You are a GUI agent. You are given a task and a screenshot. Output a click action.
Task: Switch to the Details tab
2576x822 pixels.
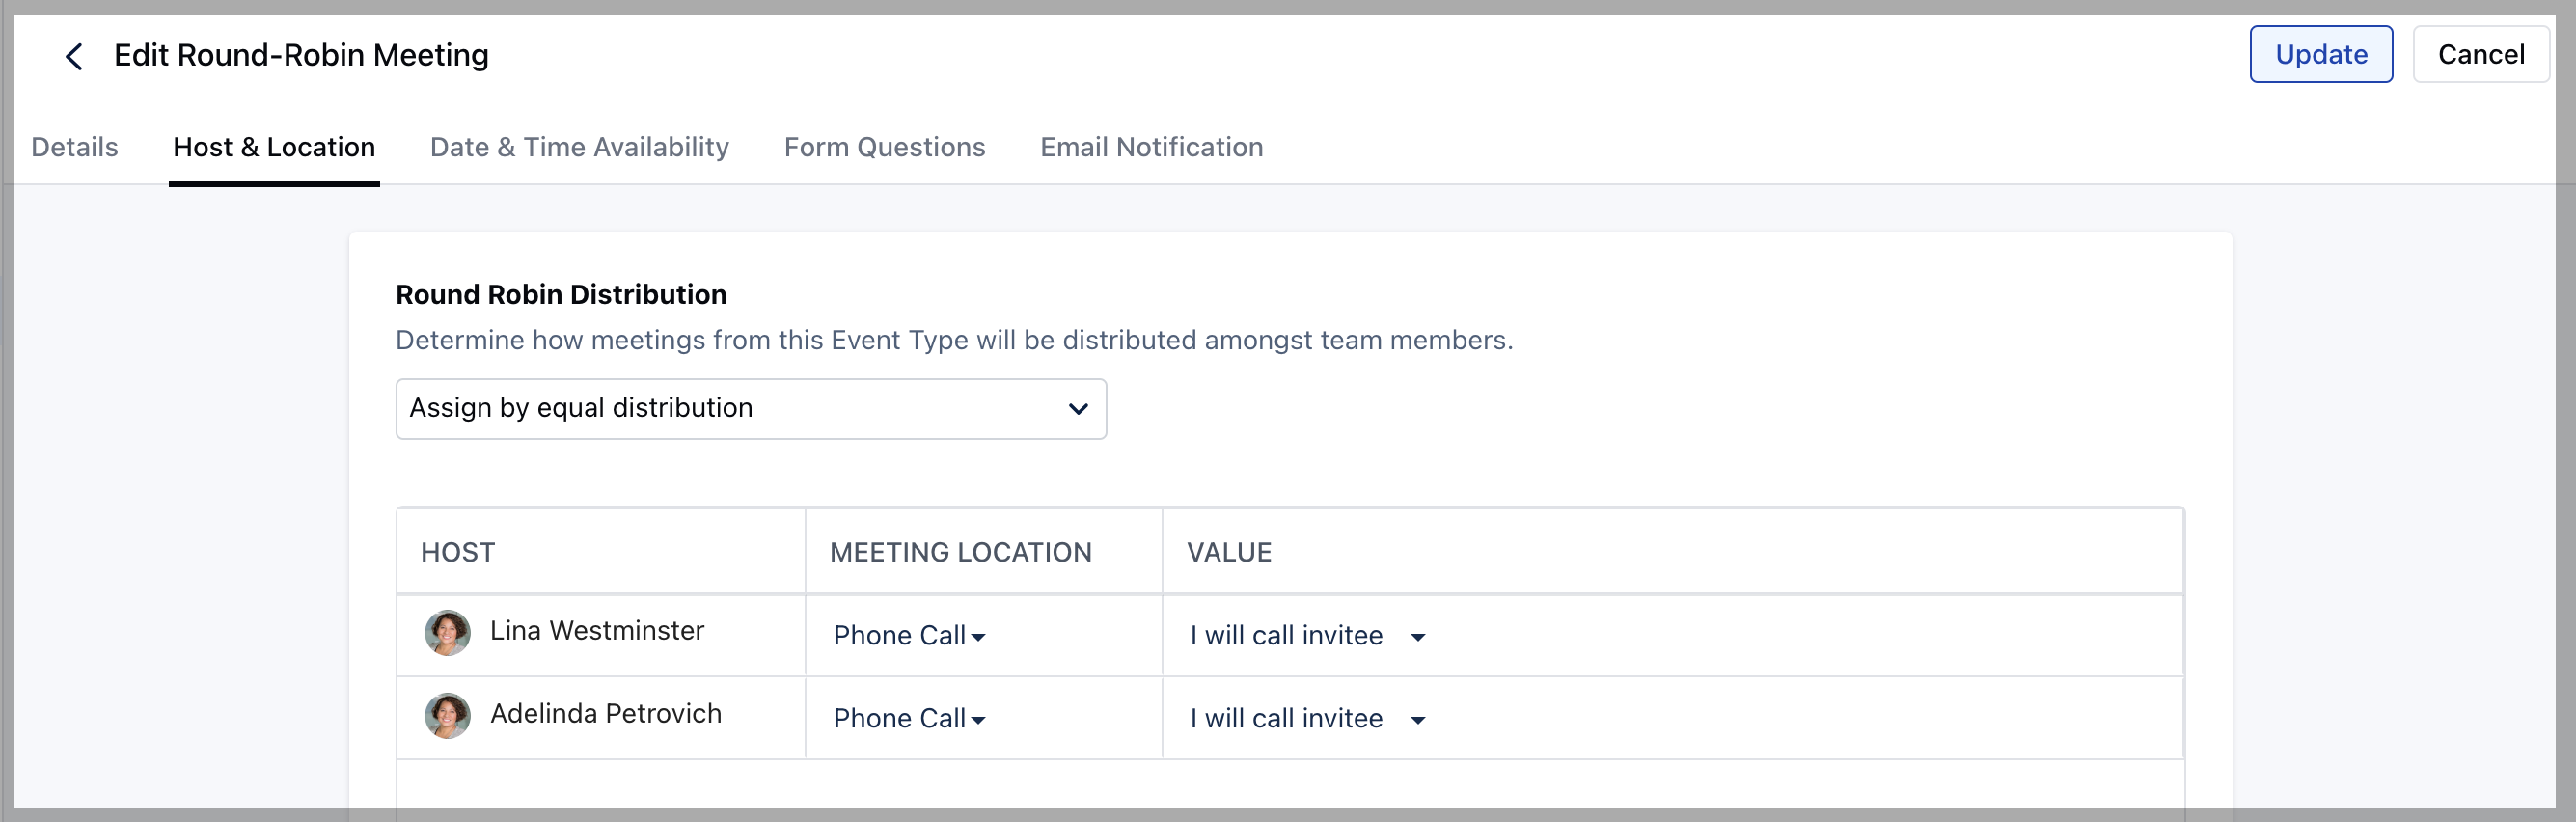pyautogui.click(x=75, y=147)
